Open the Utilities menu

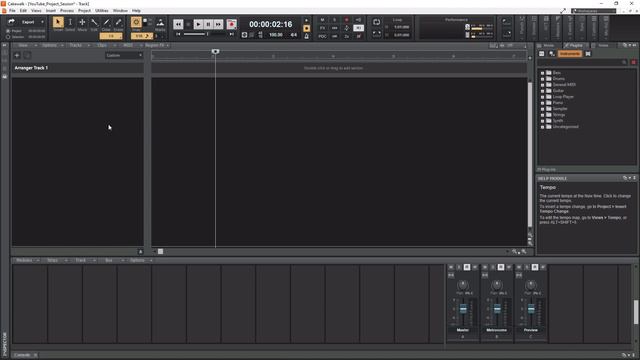tap(102, 11)
